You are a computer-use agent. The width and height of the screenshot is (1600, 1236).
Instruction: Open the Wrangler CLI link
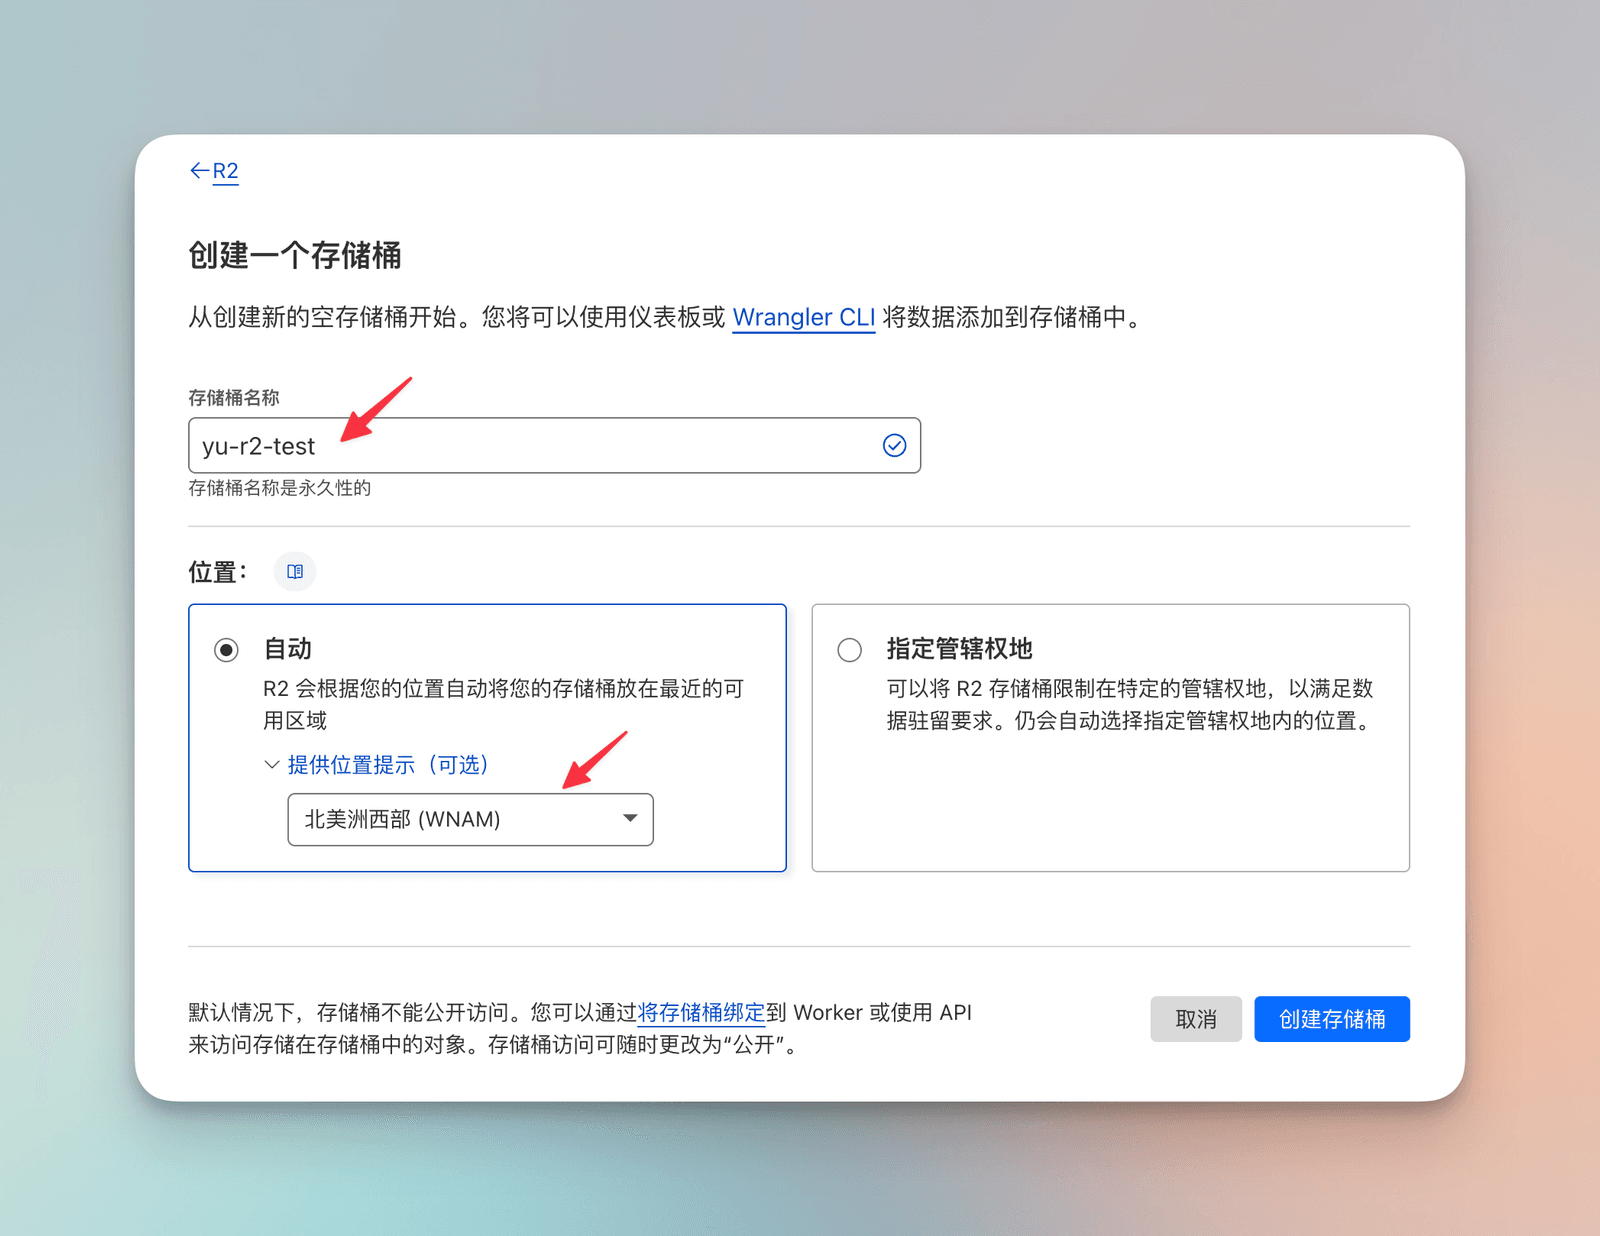click(x=803, y=318)
